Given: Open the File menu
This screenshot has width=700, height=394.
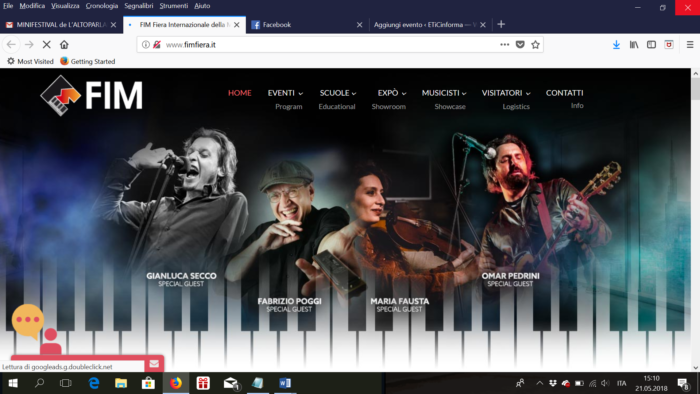Looking at the screenshot, I should tap(8, 6).
